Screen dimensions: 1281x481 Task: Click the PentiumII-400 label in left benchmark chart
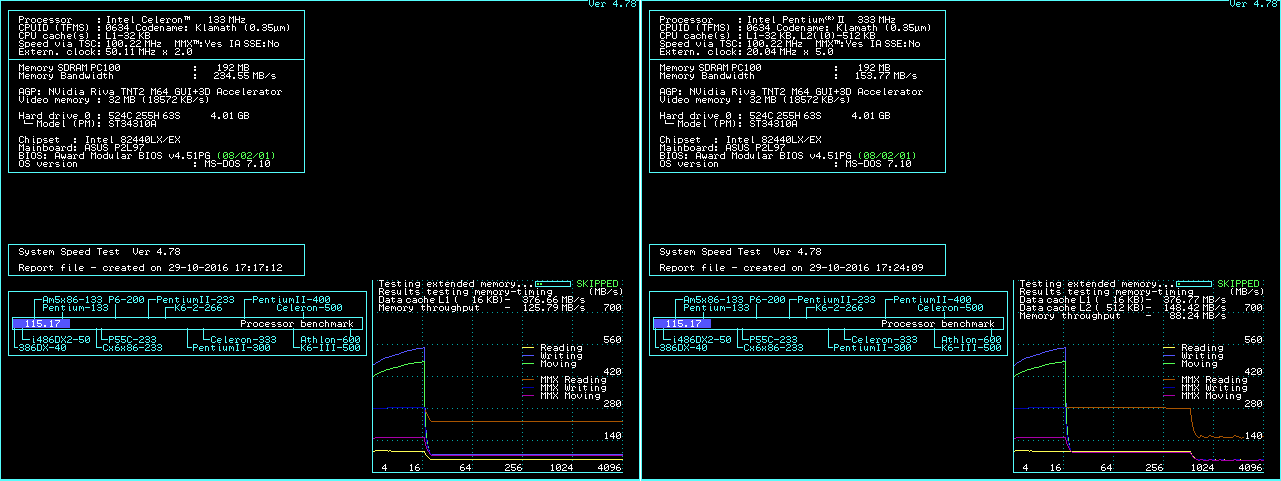291,300
